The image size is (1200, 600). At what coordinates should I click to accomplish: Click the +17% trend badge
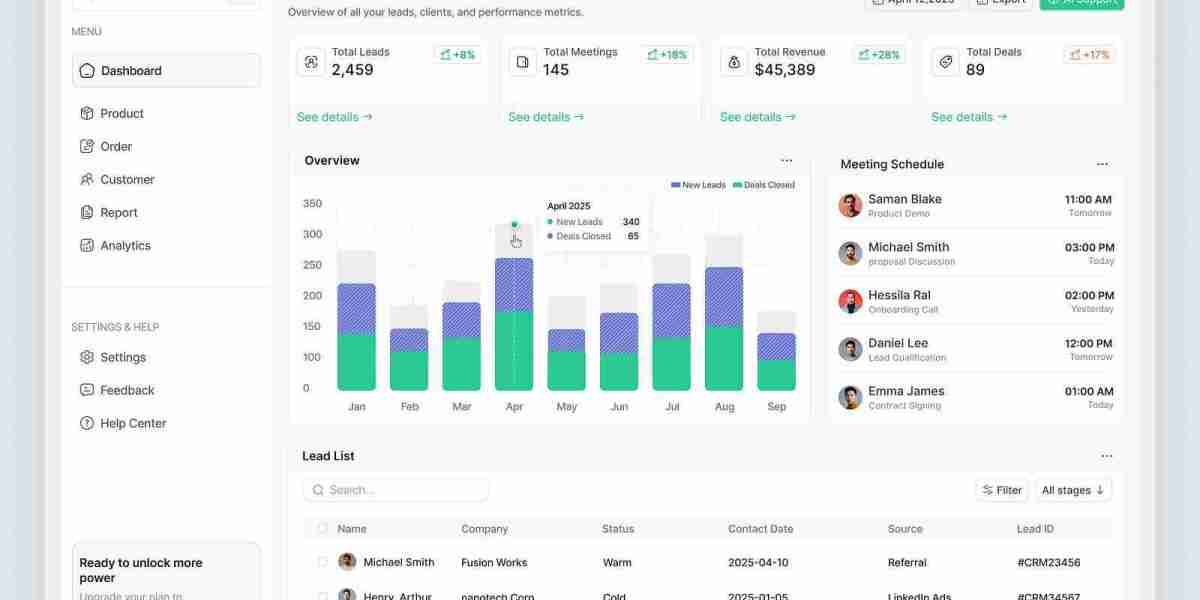(x=1089, y=55)
